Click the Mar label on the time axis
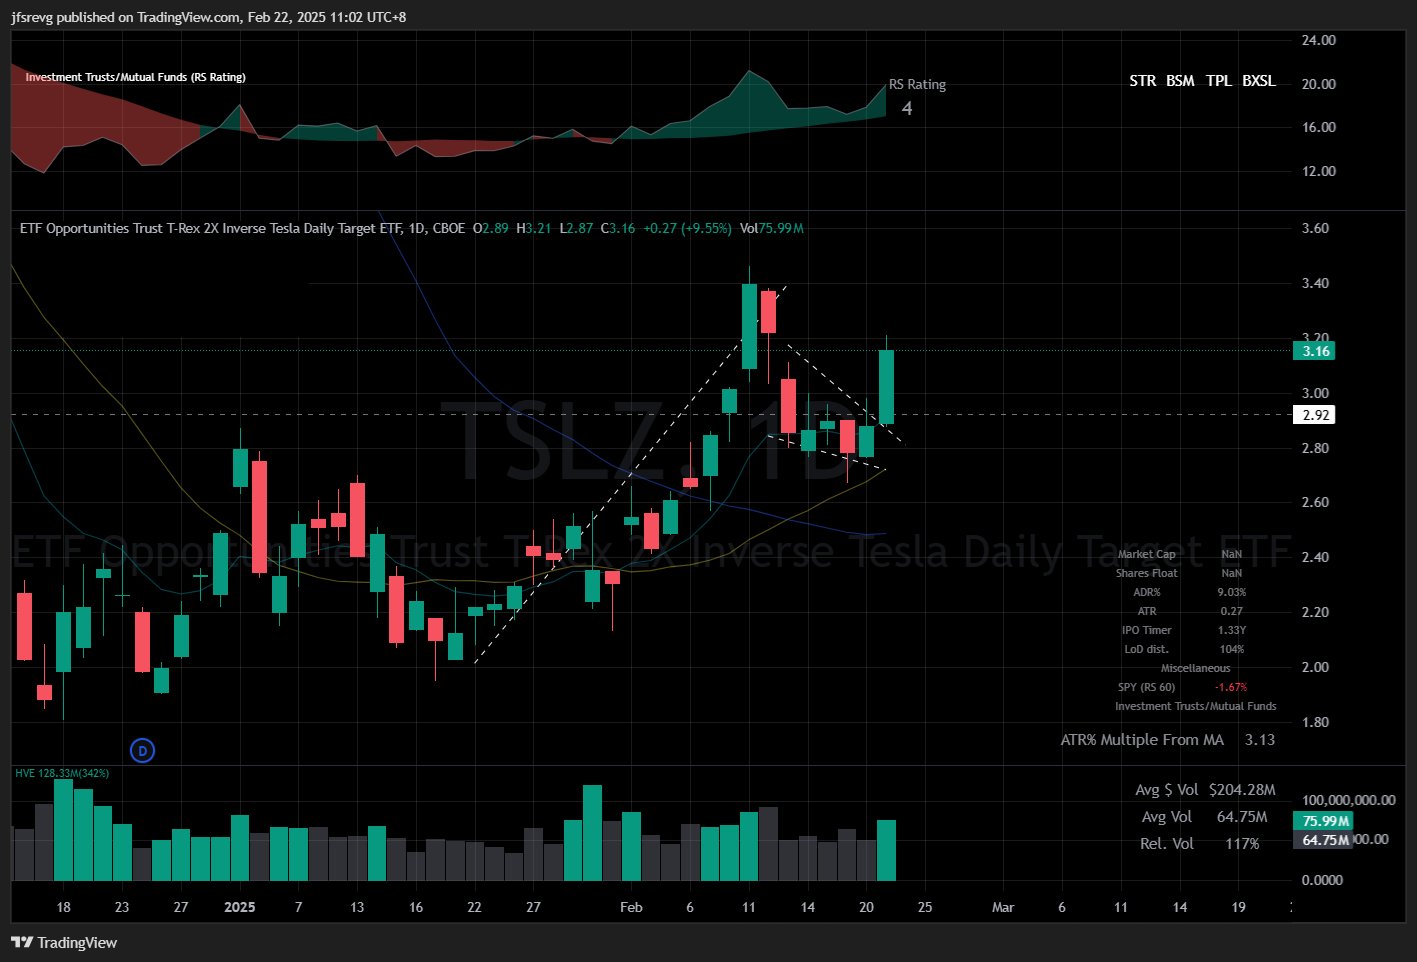 coord(1003,907)
